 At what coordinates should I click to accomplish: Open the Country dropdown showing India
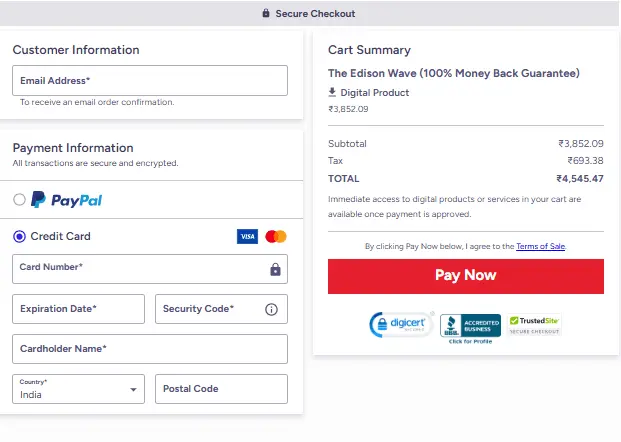[x=79, y=389]
